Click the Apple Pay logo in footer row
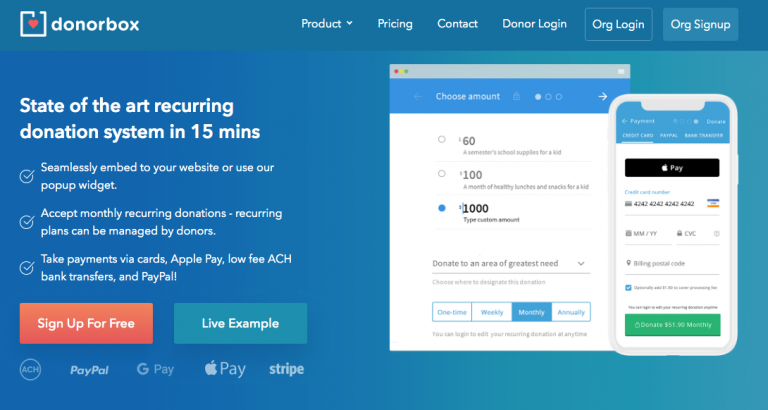 point(225,369)
